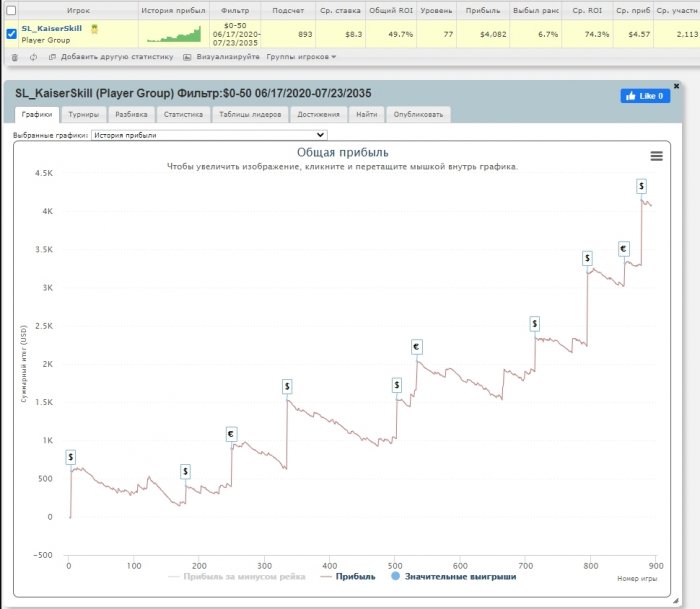The height and width of the screenshot is (609, 700).
Task: Click the refresh icon in the player toolbar
Action: 33,57
